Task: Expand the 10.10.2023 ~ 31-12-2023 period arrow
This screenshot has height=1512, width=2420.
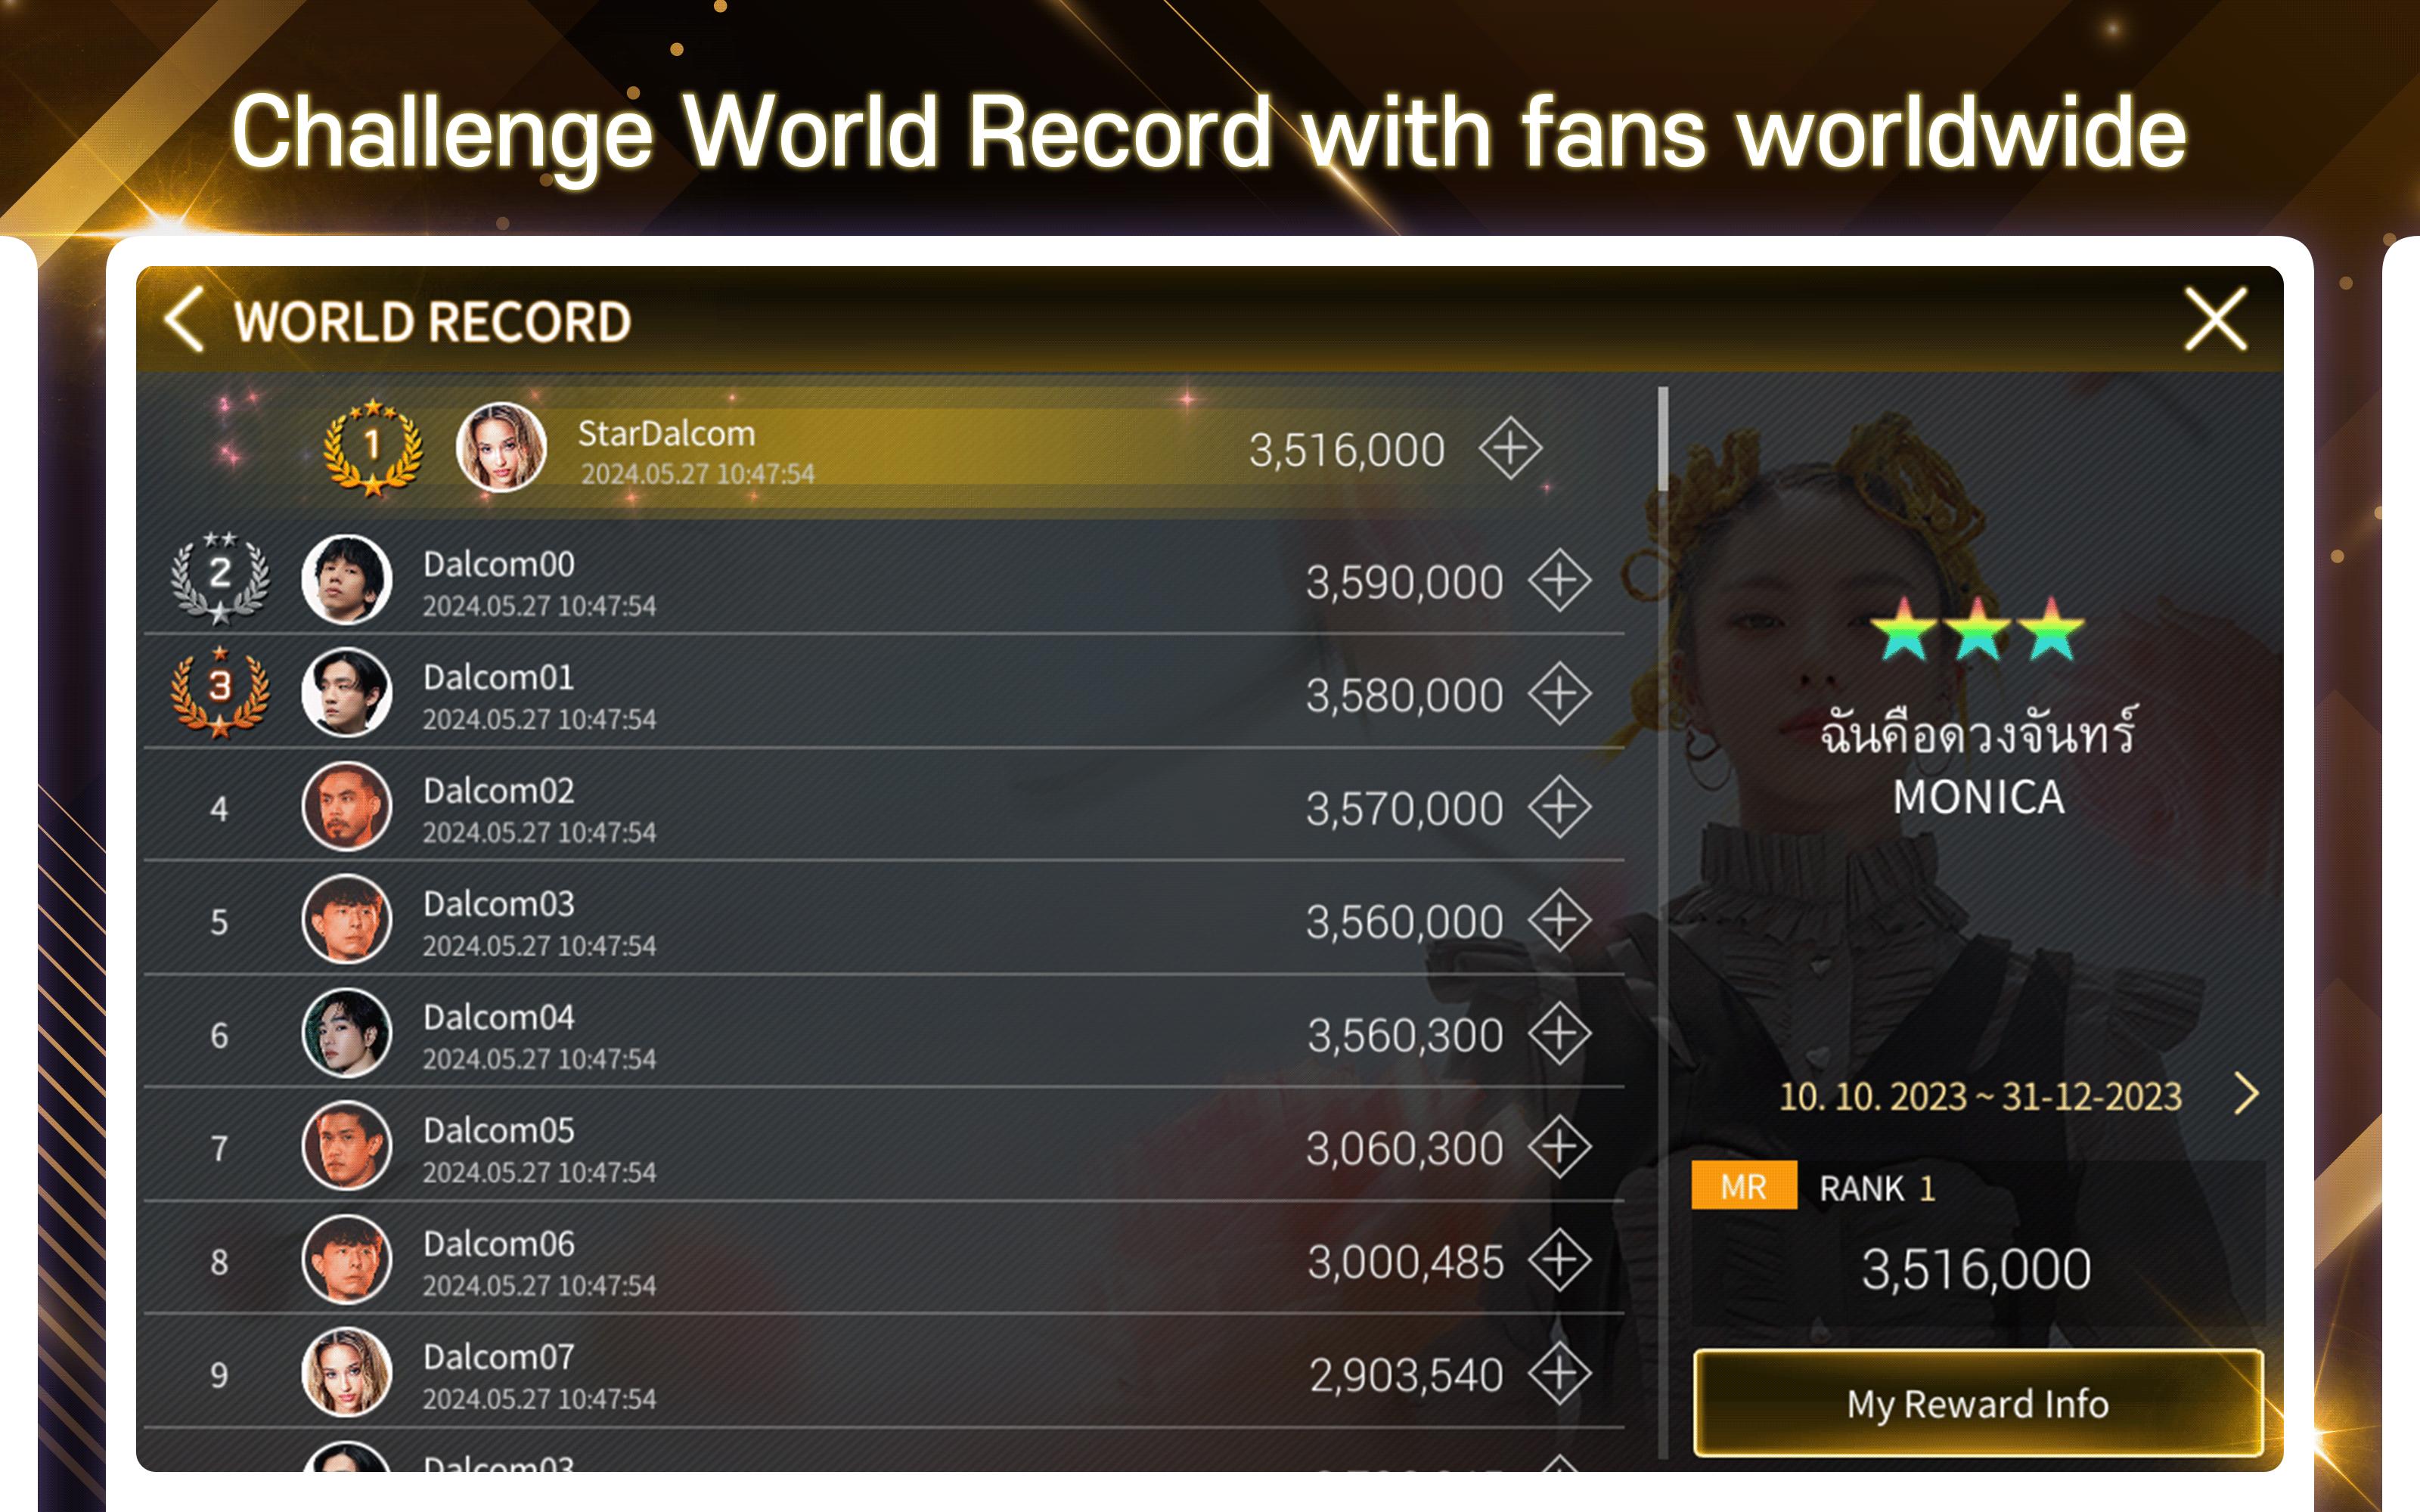Action: (2246, 1094)
